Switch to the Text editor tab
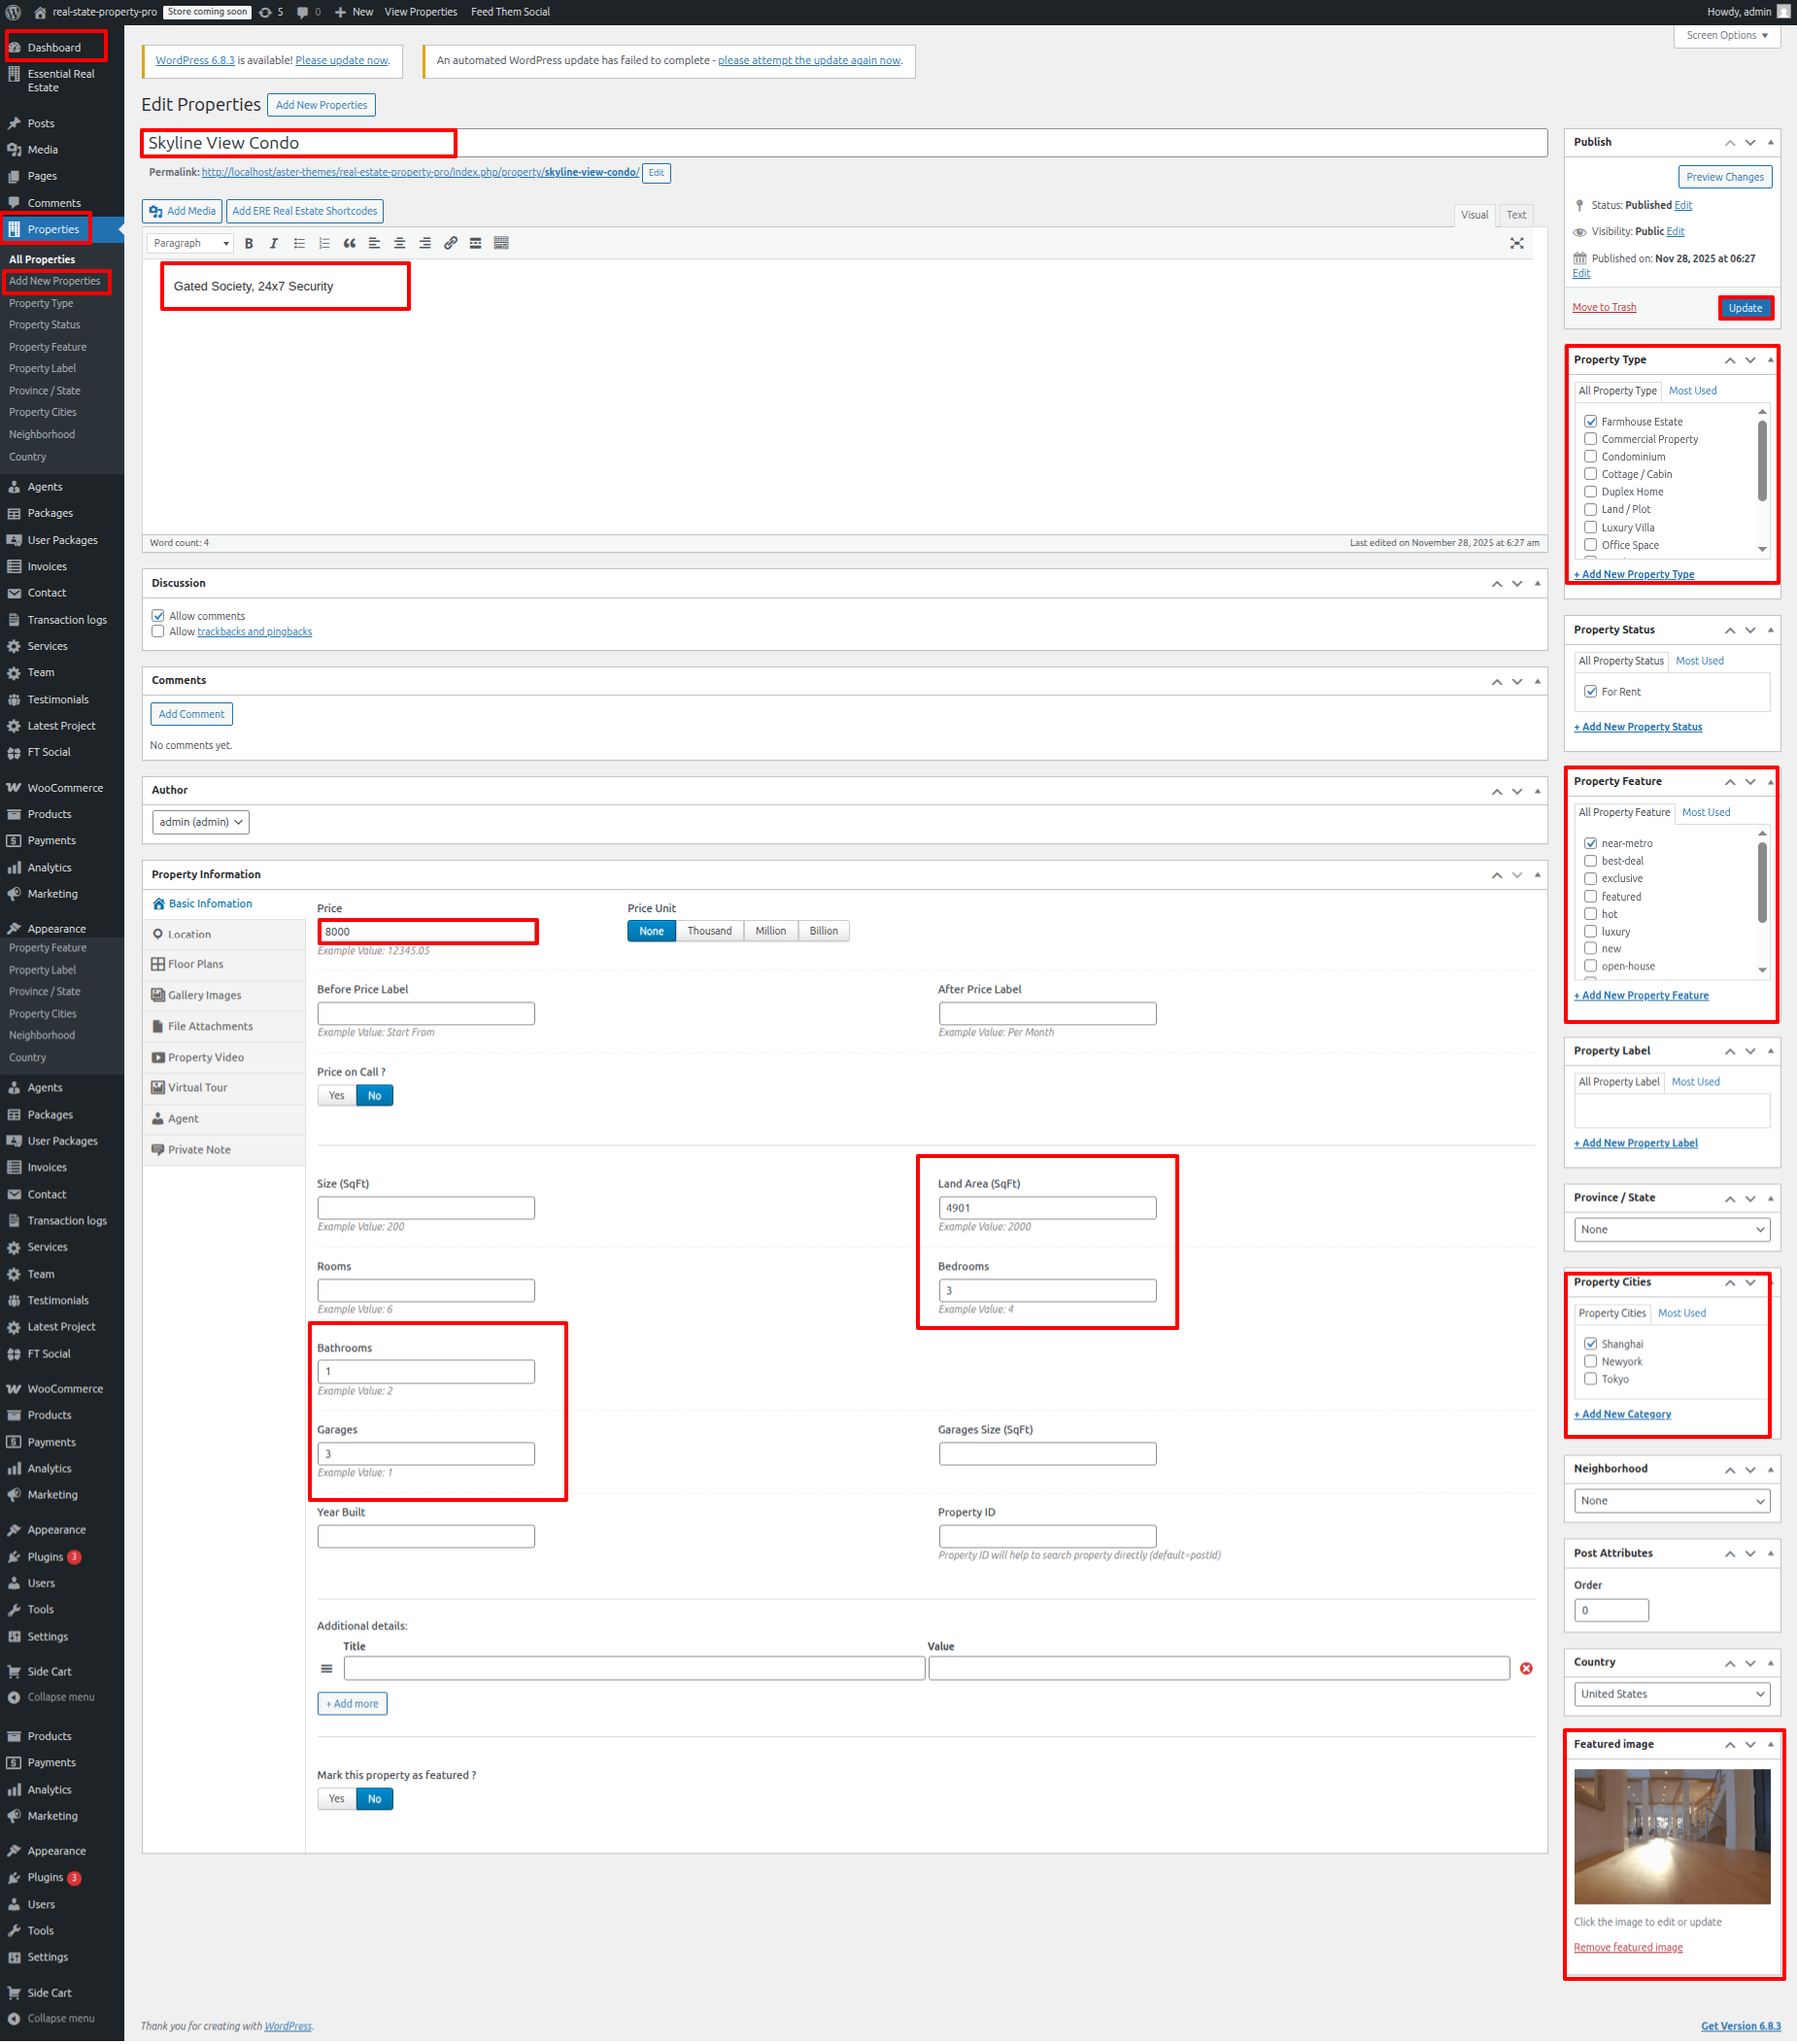 [1516, 215]
